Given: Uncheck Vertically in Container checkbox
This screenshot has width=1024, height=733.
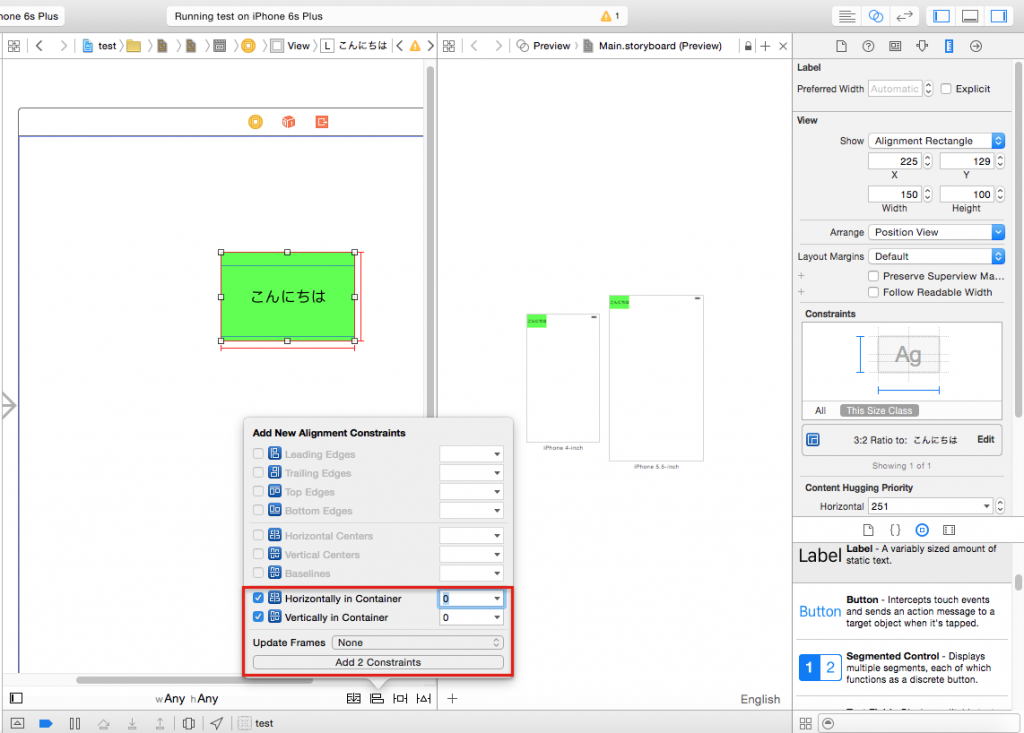Looking at the screenshot, I should [258, 617].
